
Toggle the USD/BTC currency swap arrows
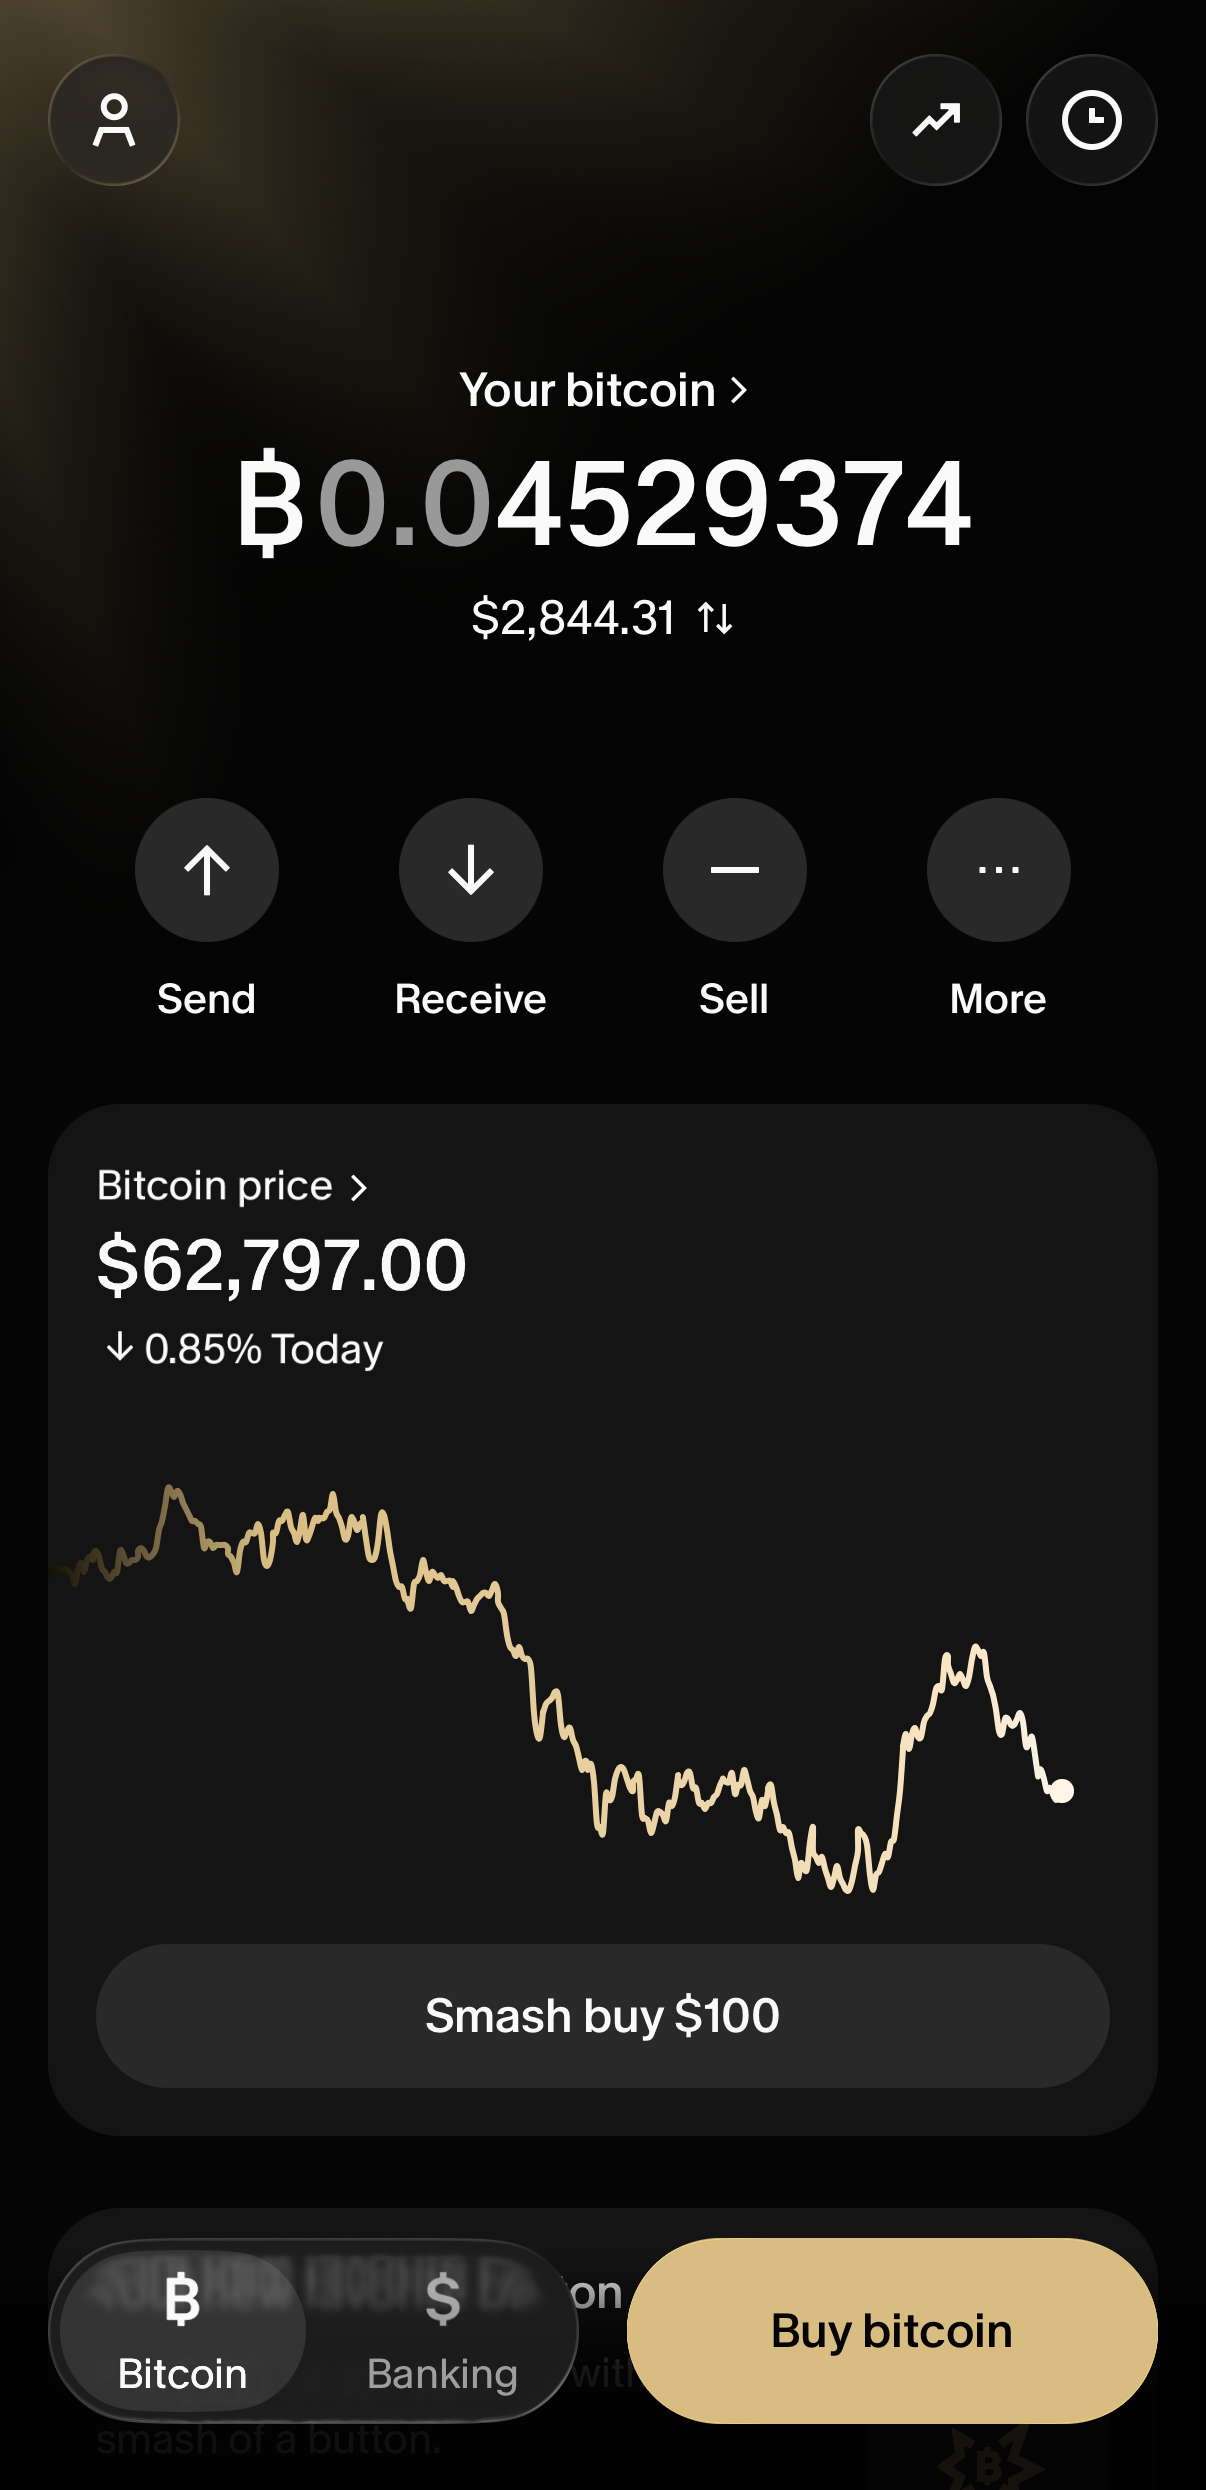coord(716,618)
